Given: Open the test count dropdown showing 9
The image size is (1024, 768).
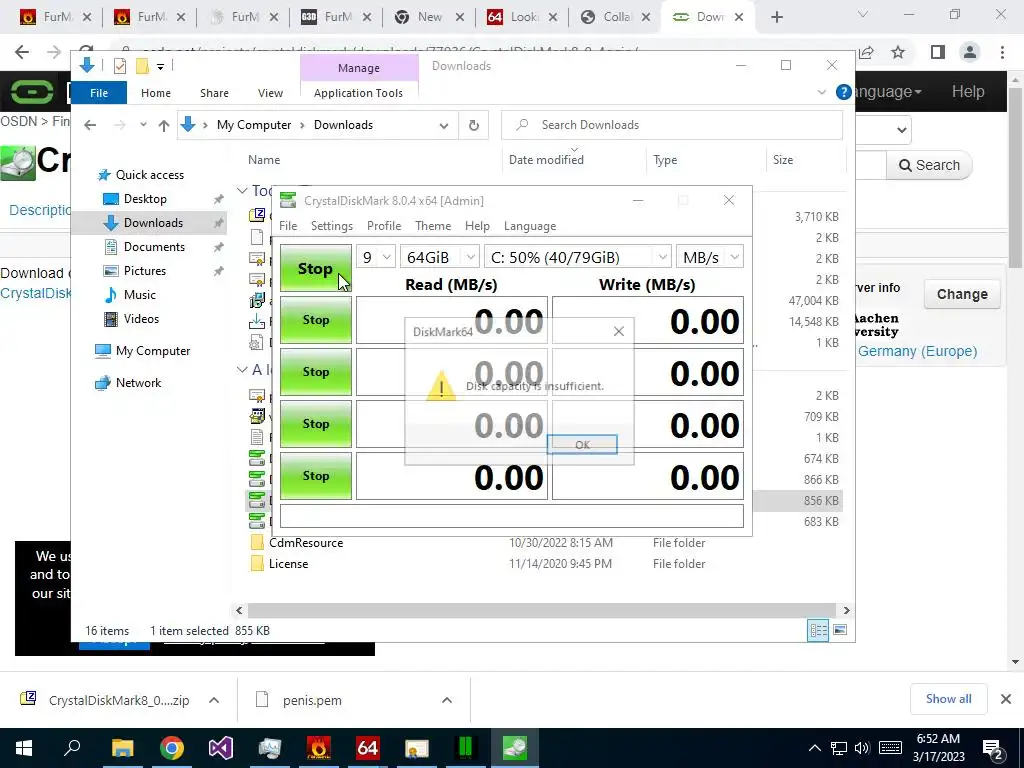Looking at the screenshot, I should (x=376, y=257).
